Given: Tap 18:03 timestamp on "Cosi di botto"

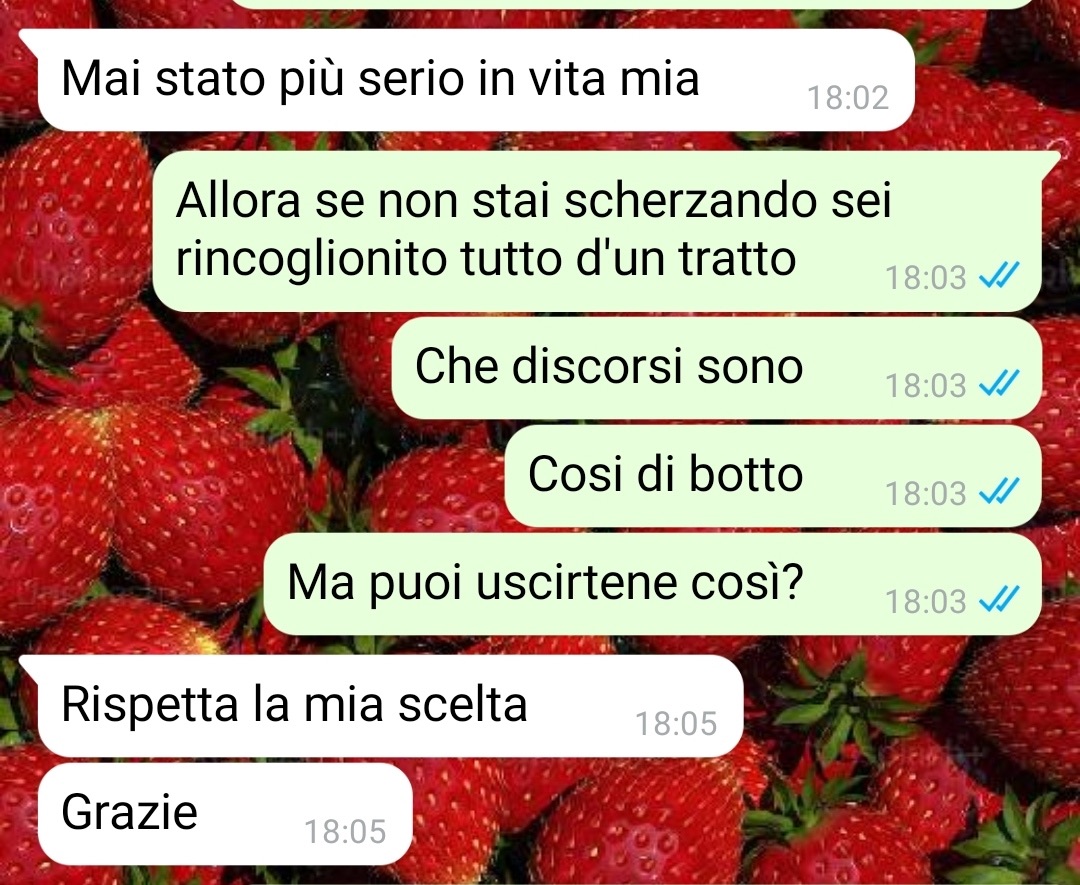Looking at the screenshot, I should pyautogui.click(x=926, y=493).
